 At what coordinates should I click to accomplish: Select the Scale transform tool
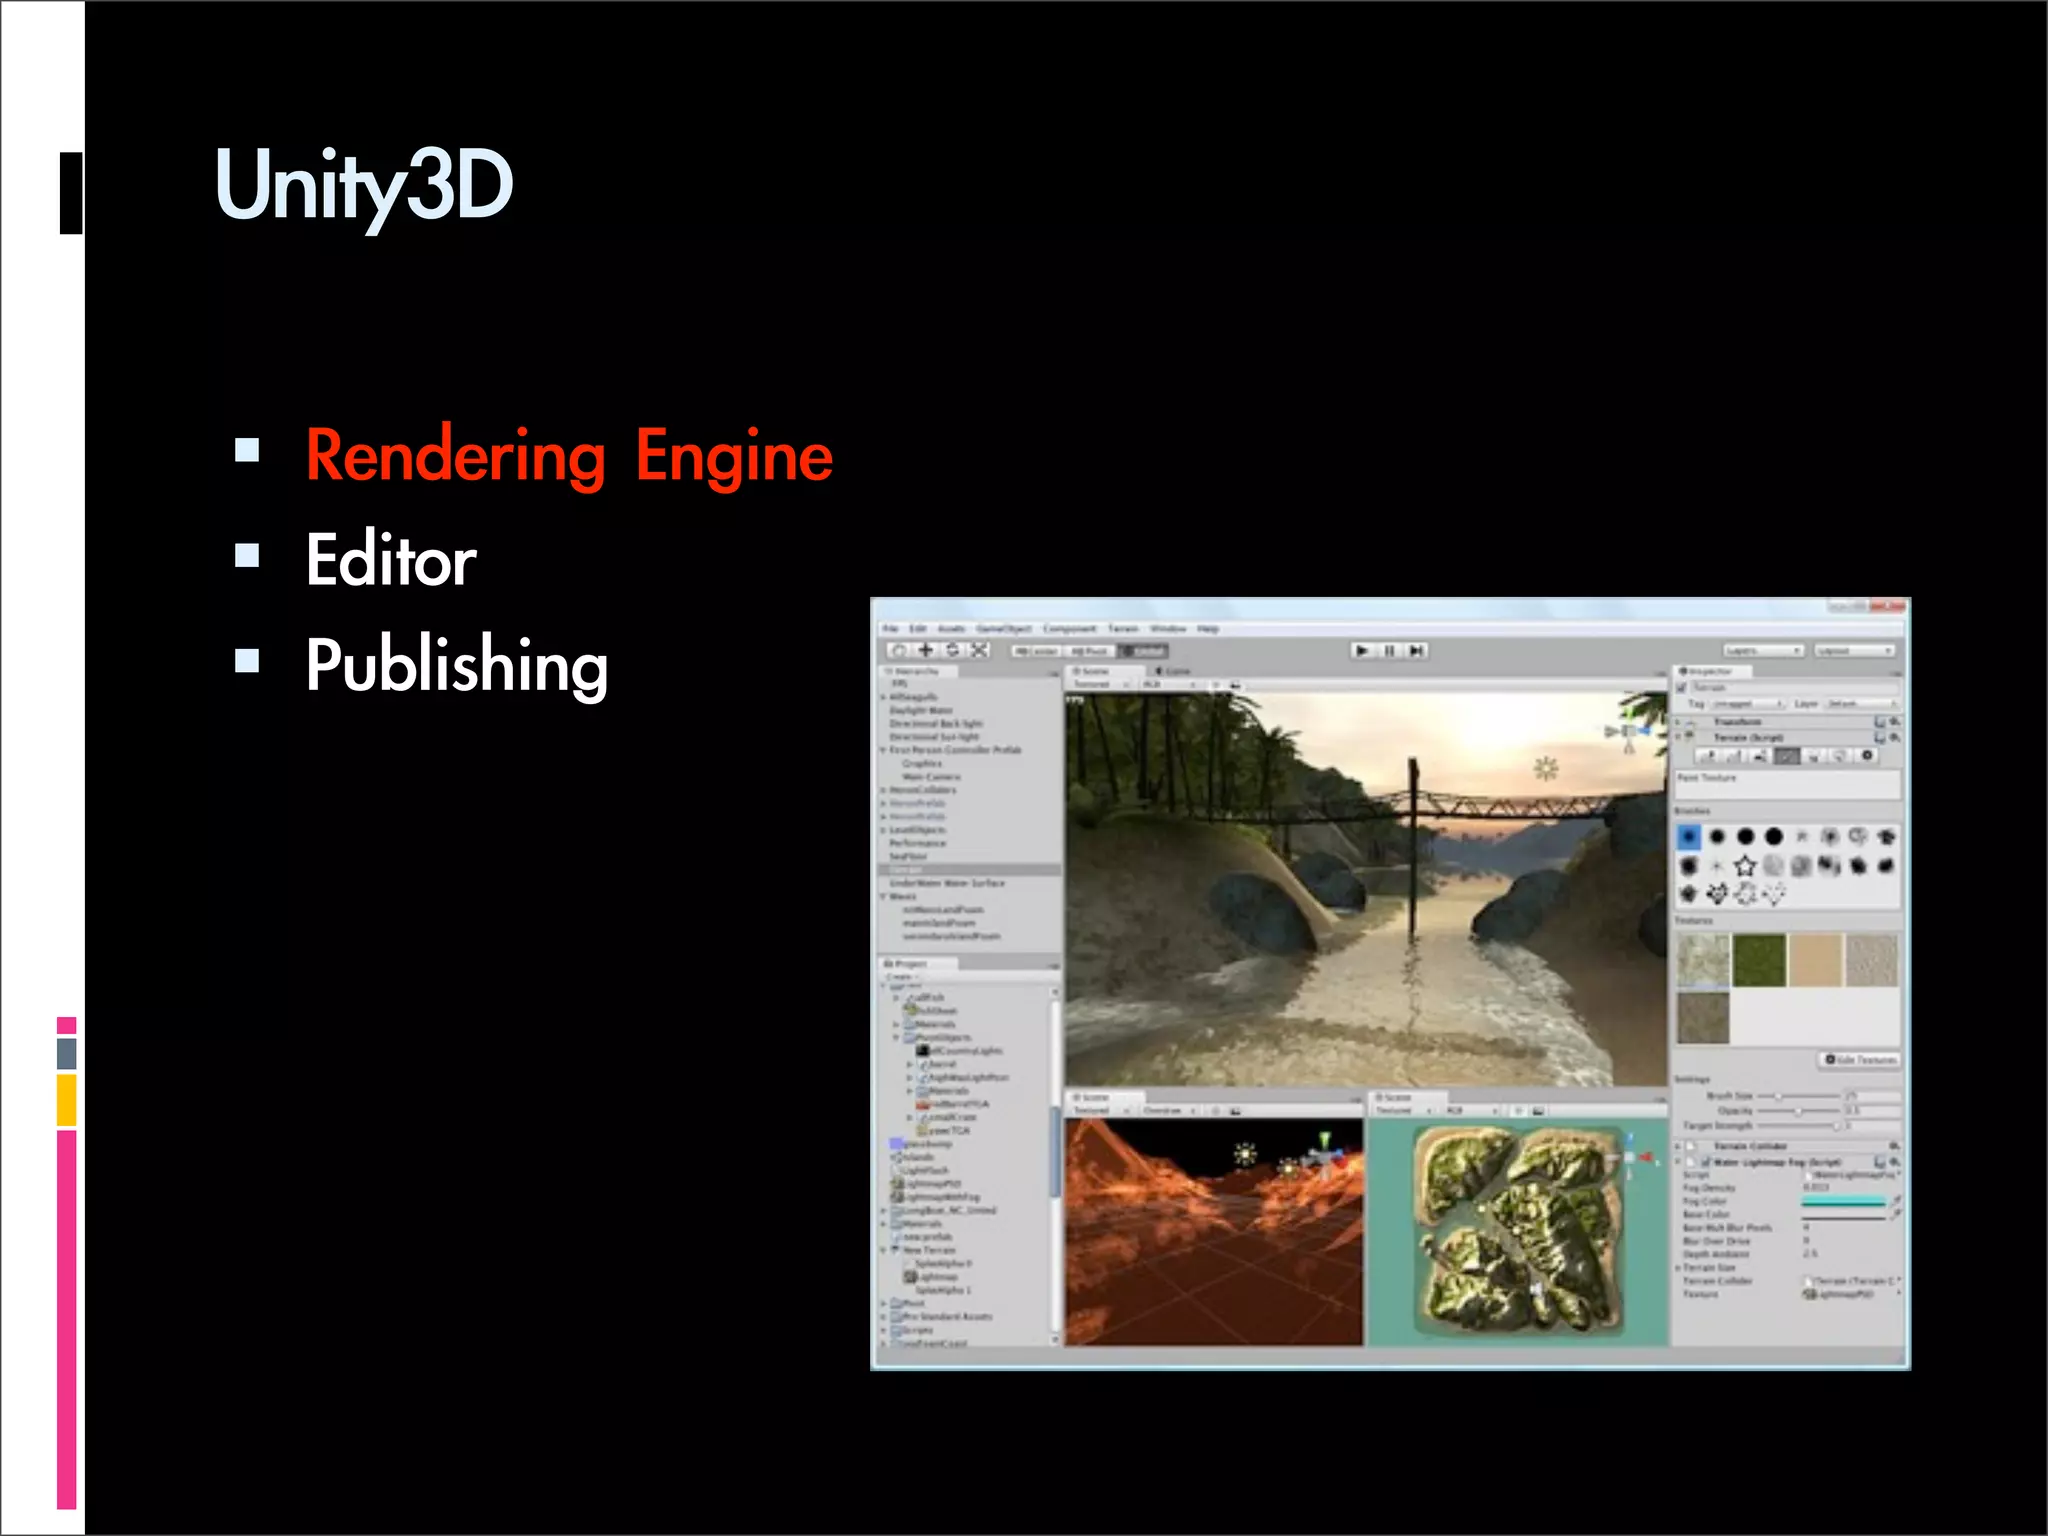coord(979,651)
